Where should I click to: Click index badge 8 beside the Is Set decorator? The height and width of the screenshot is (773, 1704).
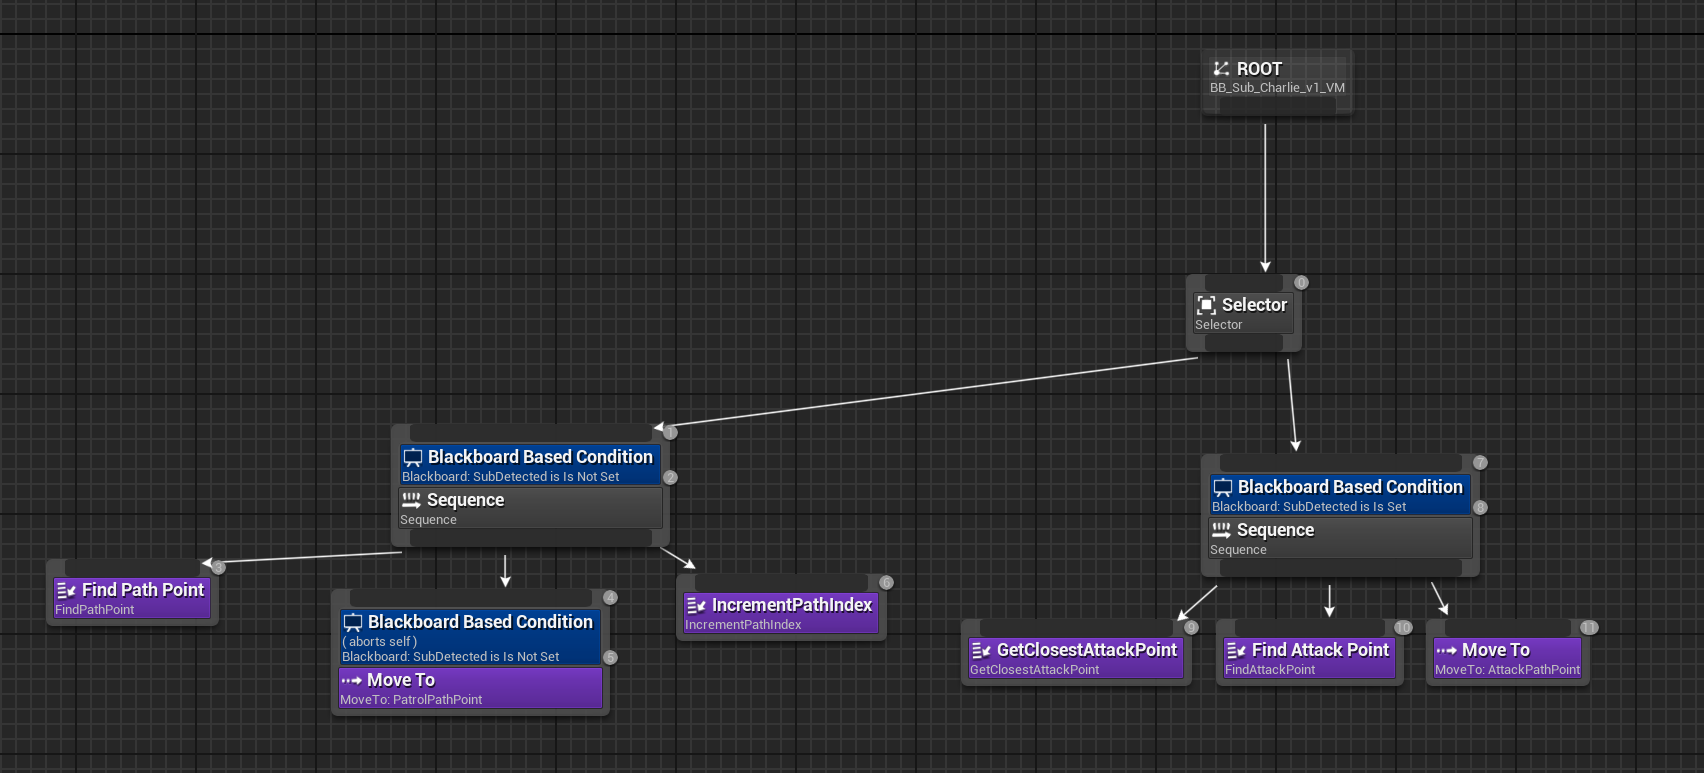point(1480,507)
